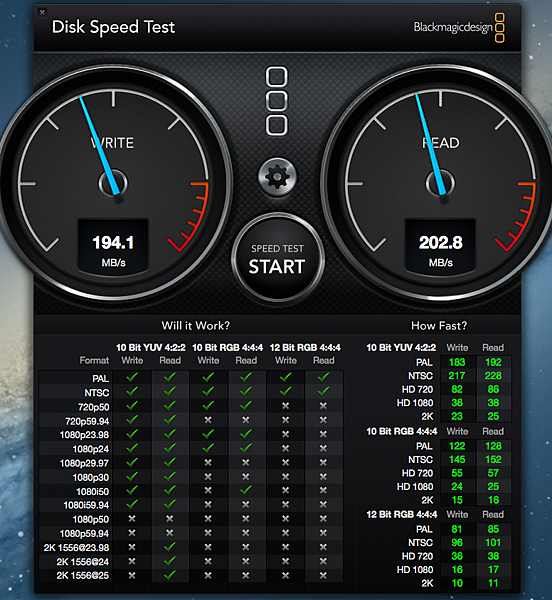Select the 720p59.94 format row label

coord(87,421)
